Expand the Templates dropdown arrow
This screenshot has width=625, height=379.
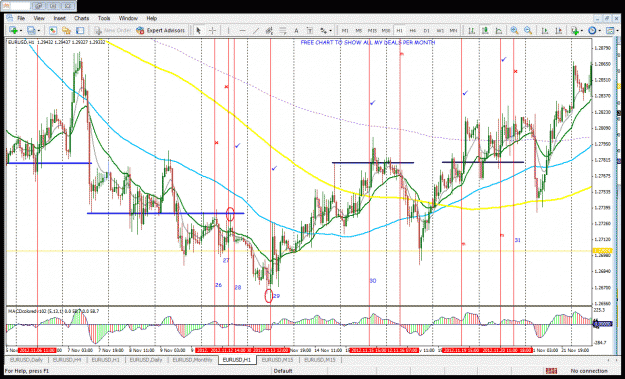(617, 30)
